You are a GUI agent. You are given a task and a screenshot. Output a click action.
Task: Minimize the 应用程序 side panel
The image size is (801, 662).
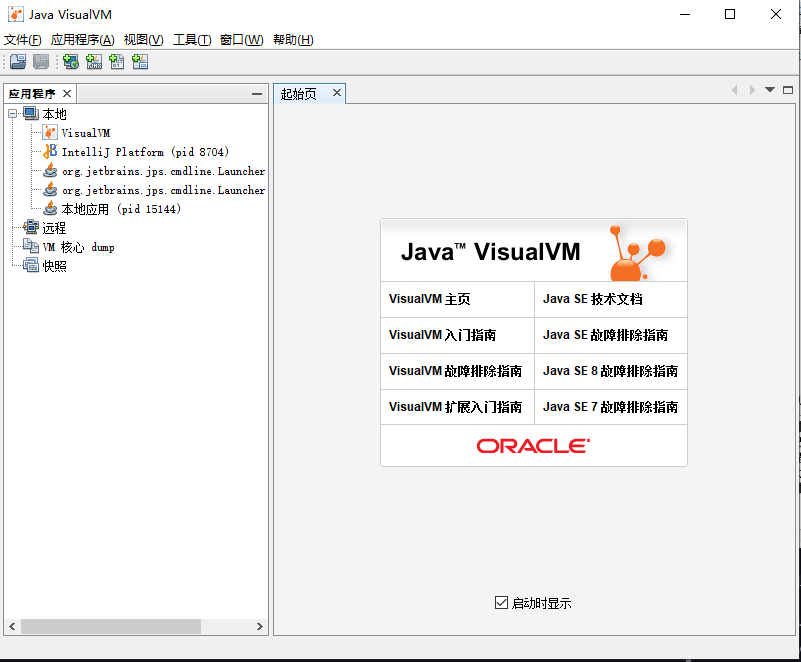tap(257, 94)
